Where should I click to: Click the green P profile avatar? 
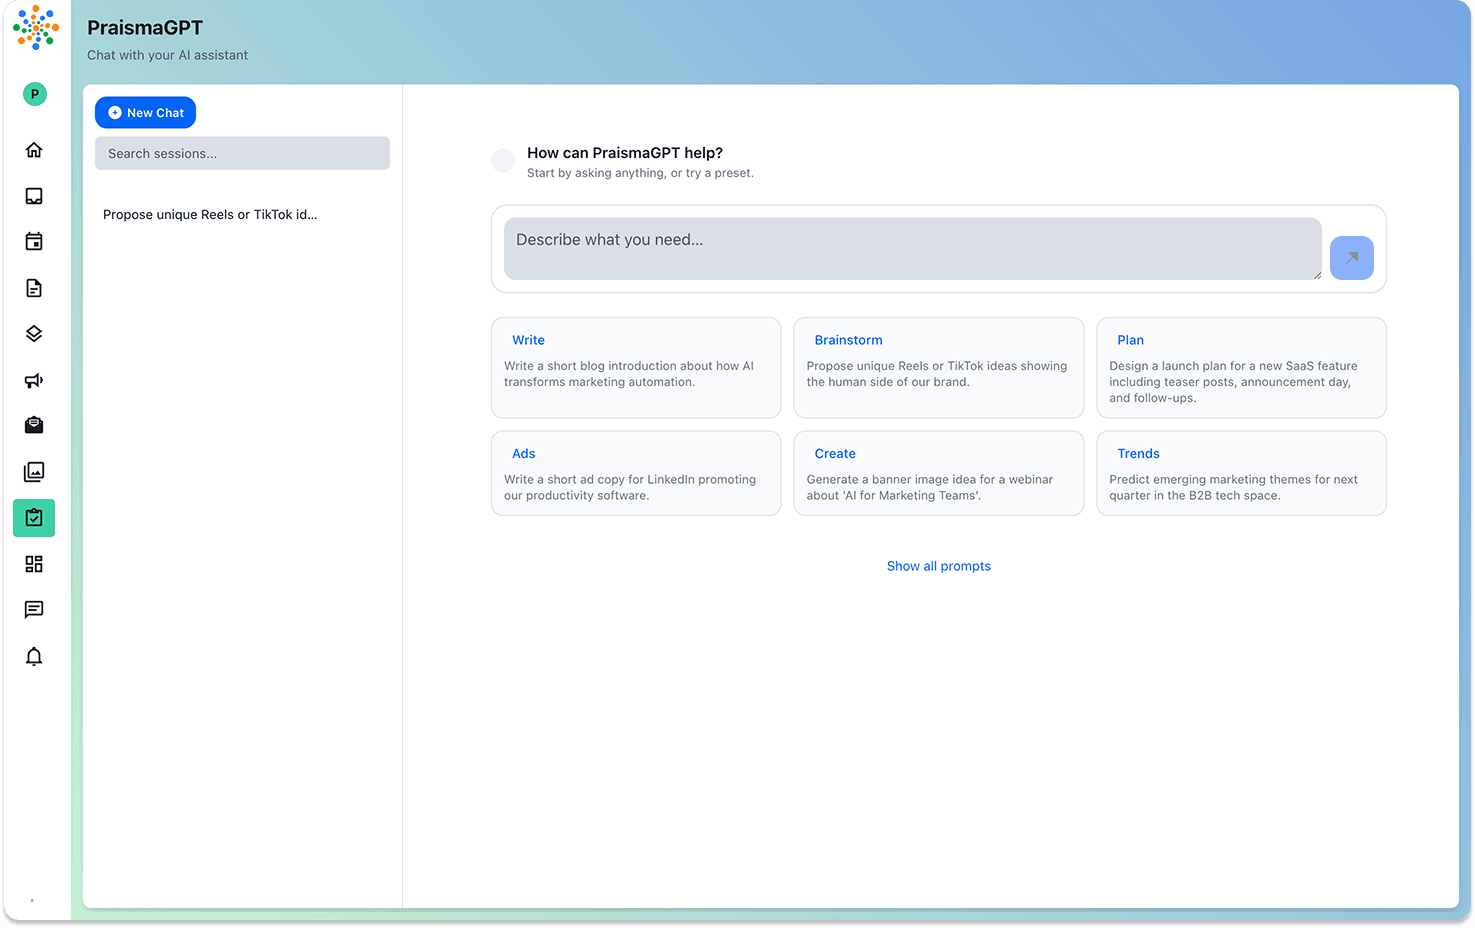click(35, 94)
